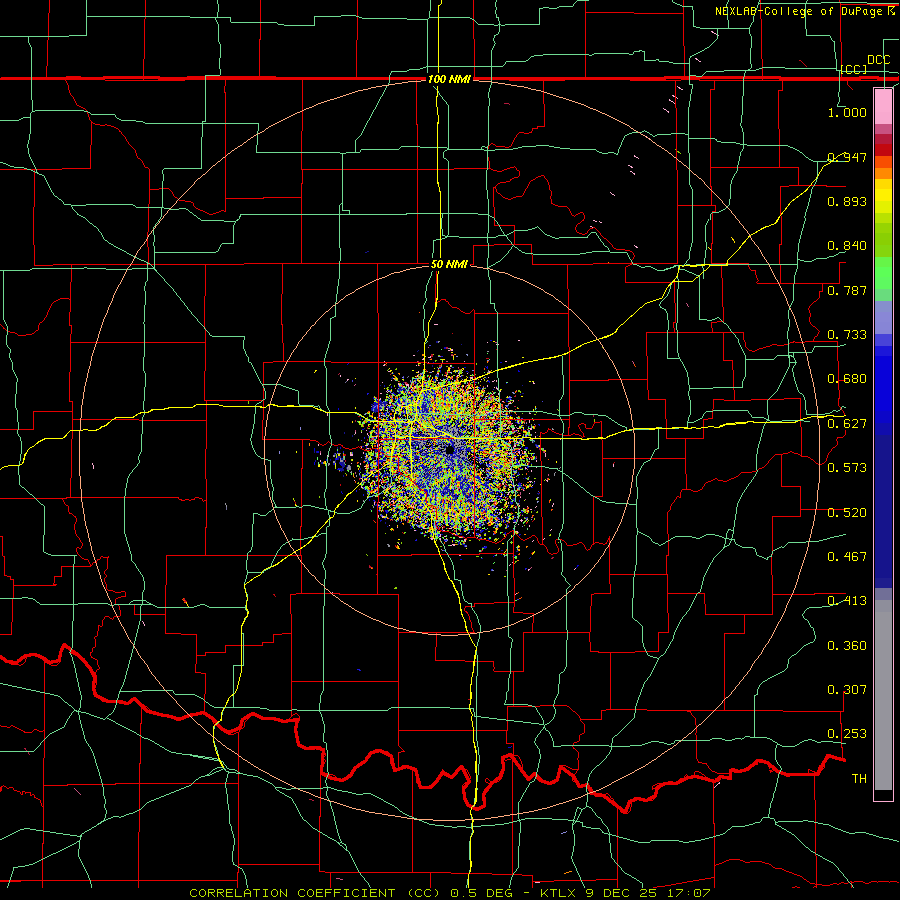Screen dimensions: 900x900
Task: Click the 0.840 value on the color scale
Action: point(847,246)
